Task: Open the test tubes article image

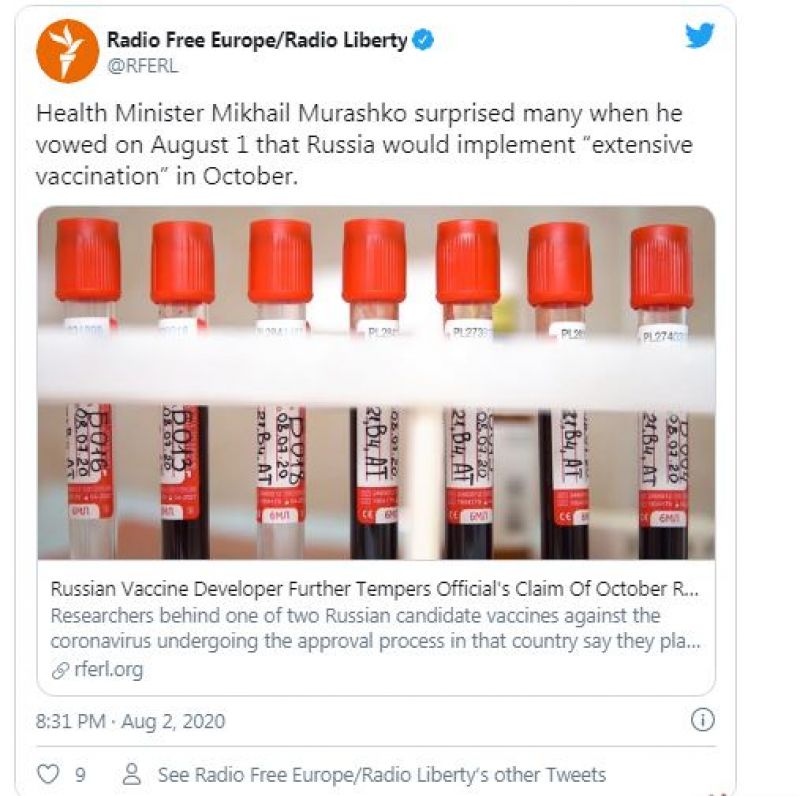Action: point(376,383)
